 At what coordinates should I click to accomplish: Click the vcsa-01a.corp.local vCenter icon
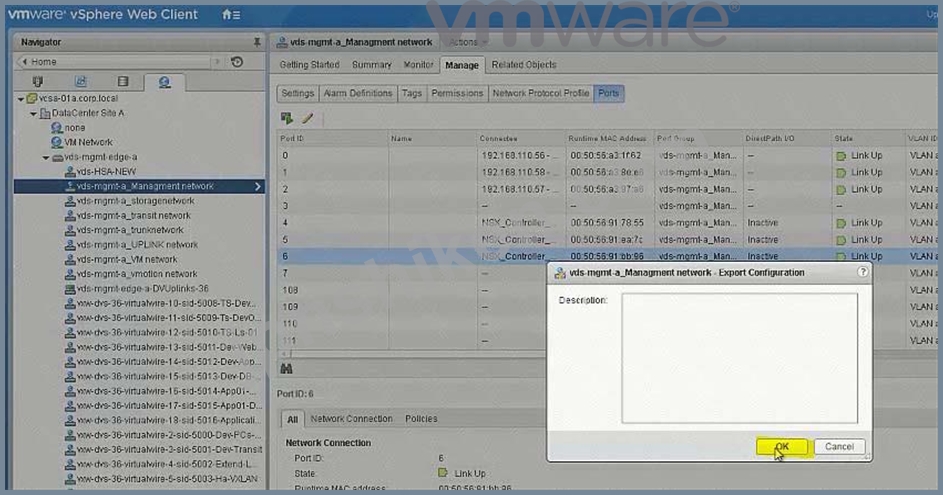click(32, 98)
